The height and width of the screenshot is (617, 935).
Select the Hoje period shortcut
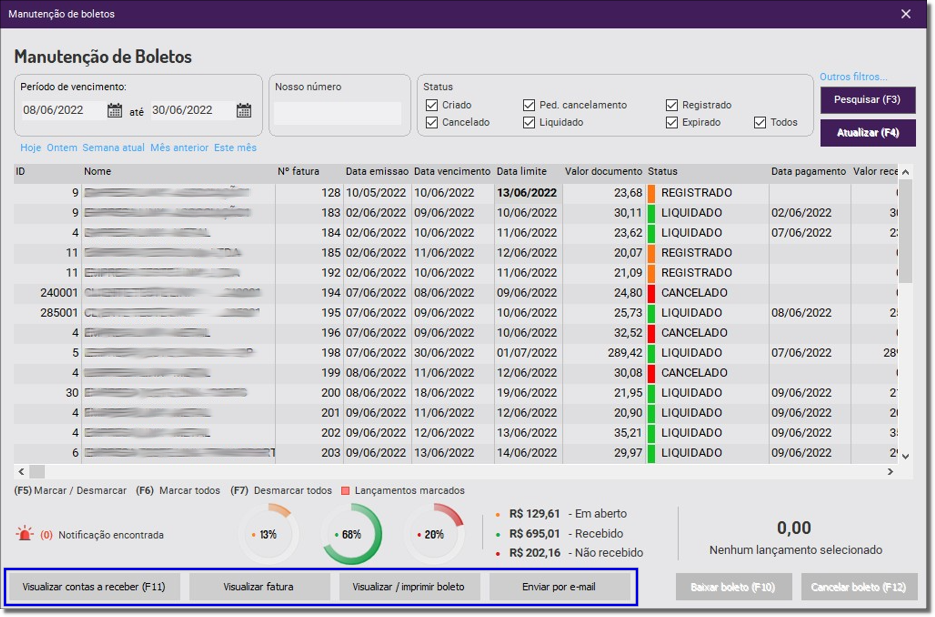[x=30, y=147]
